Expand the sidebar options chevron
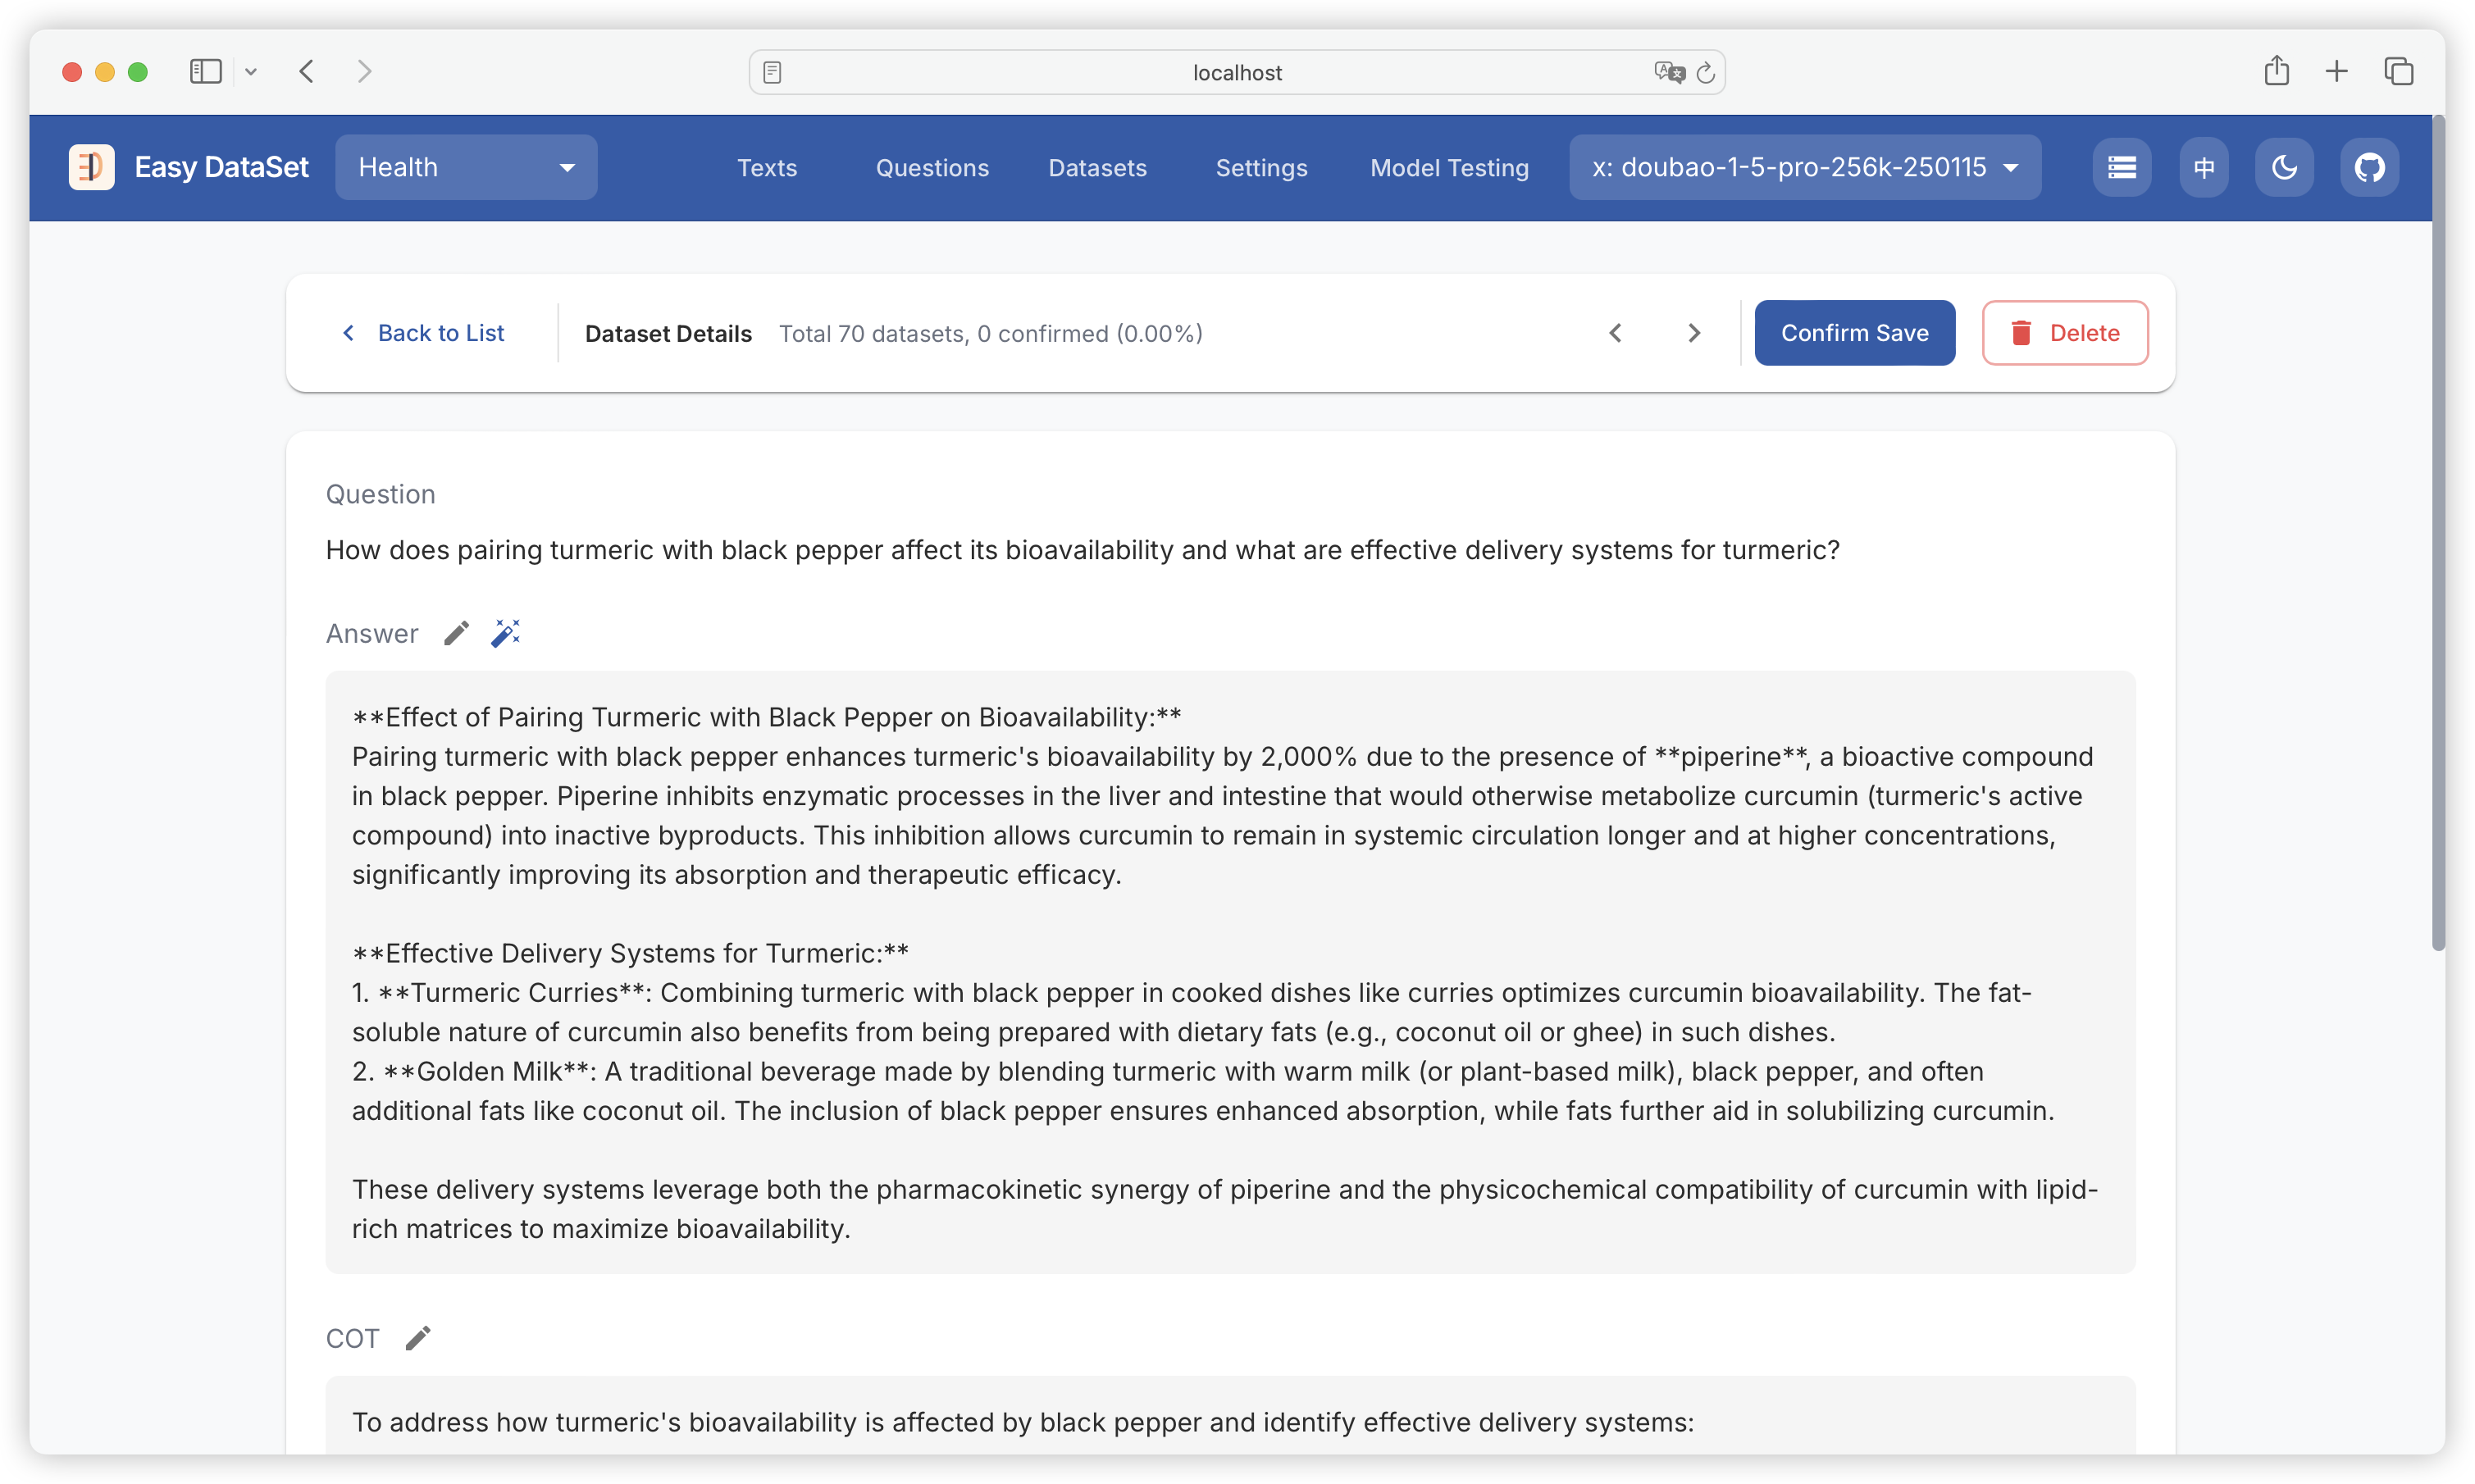The image size is (2475, 1484). (251, 72)
